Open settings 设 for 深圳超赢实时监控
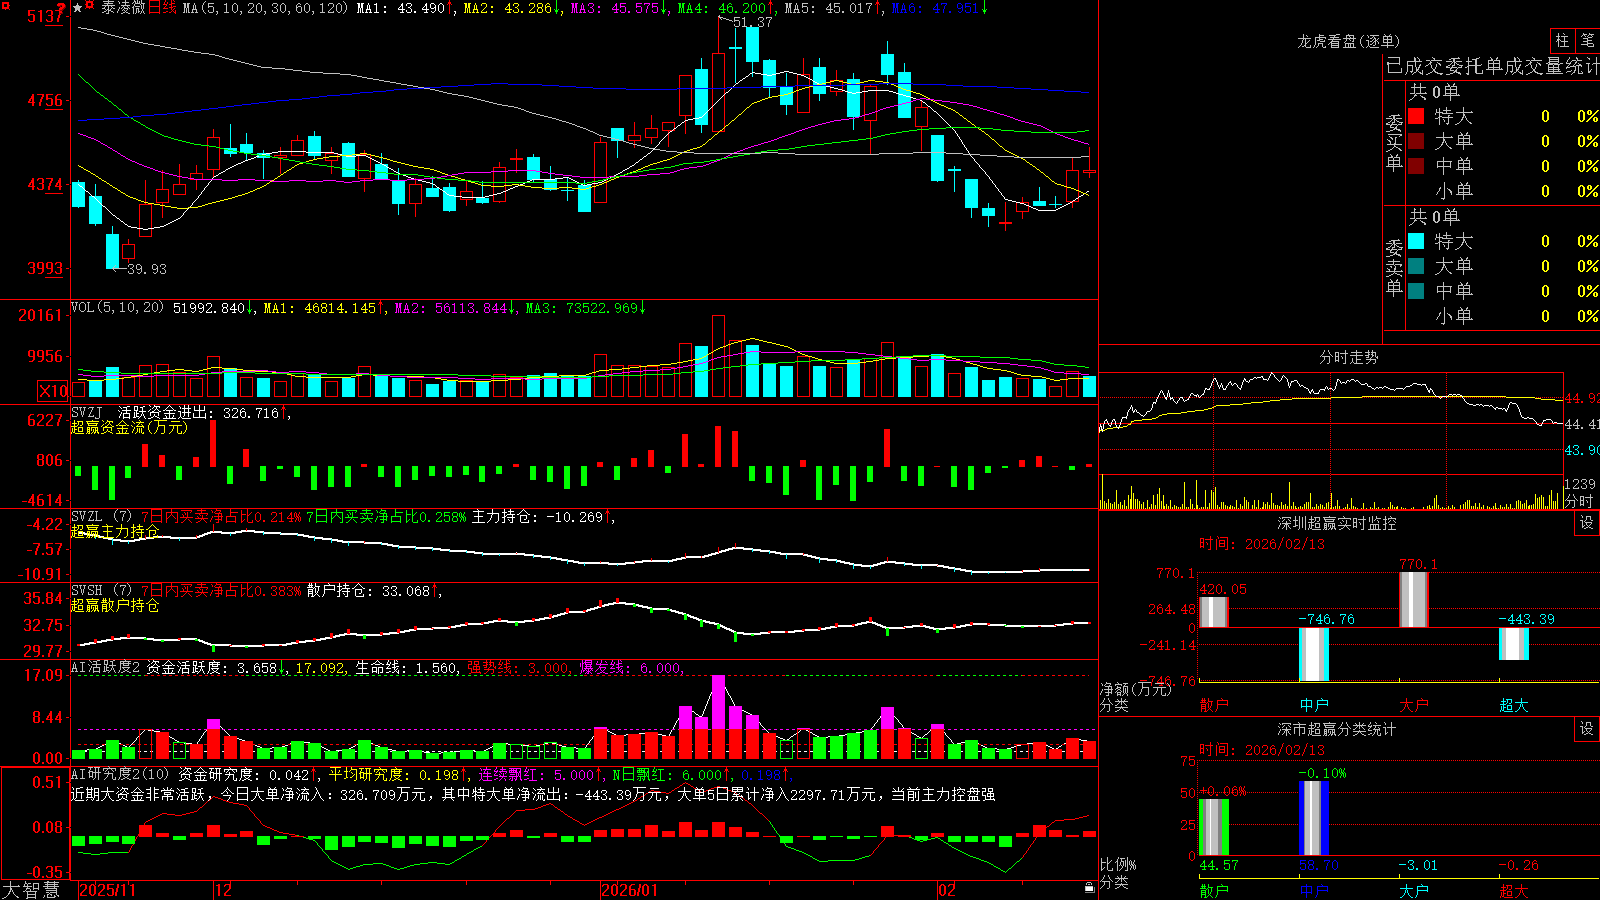 point(1586,523)
